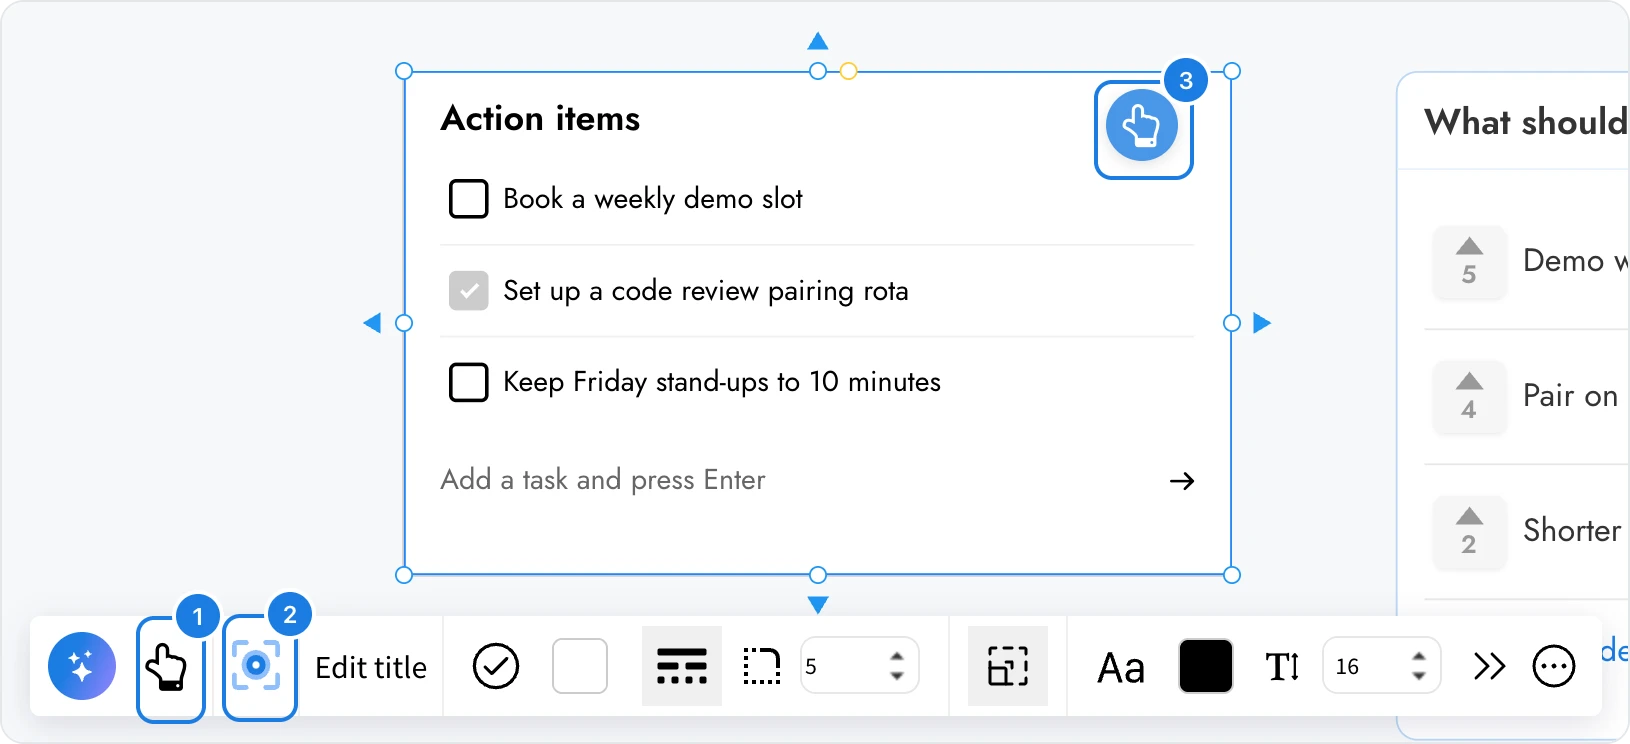
Task: Click the circled checkmark icon
Action: click(x=496, y=666)
